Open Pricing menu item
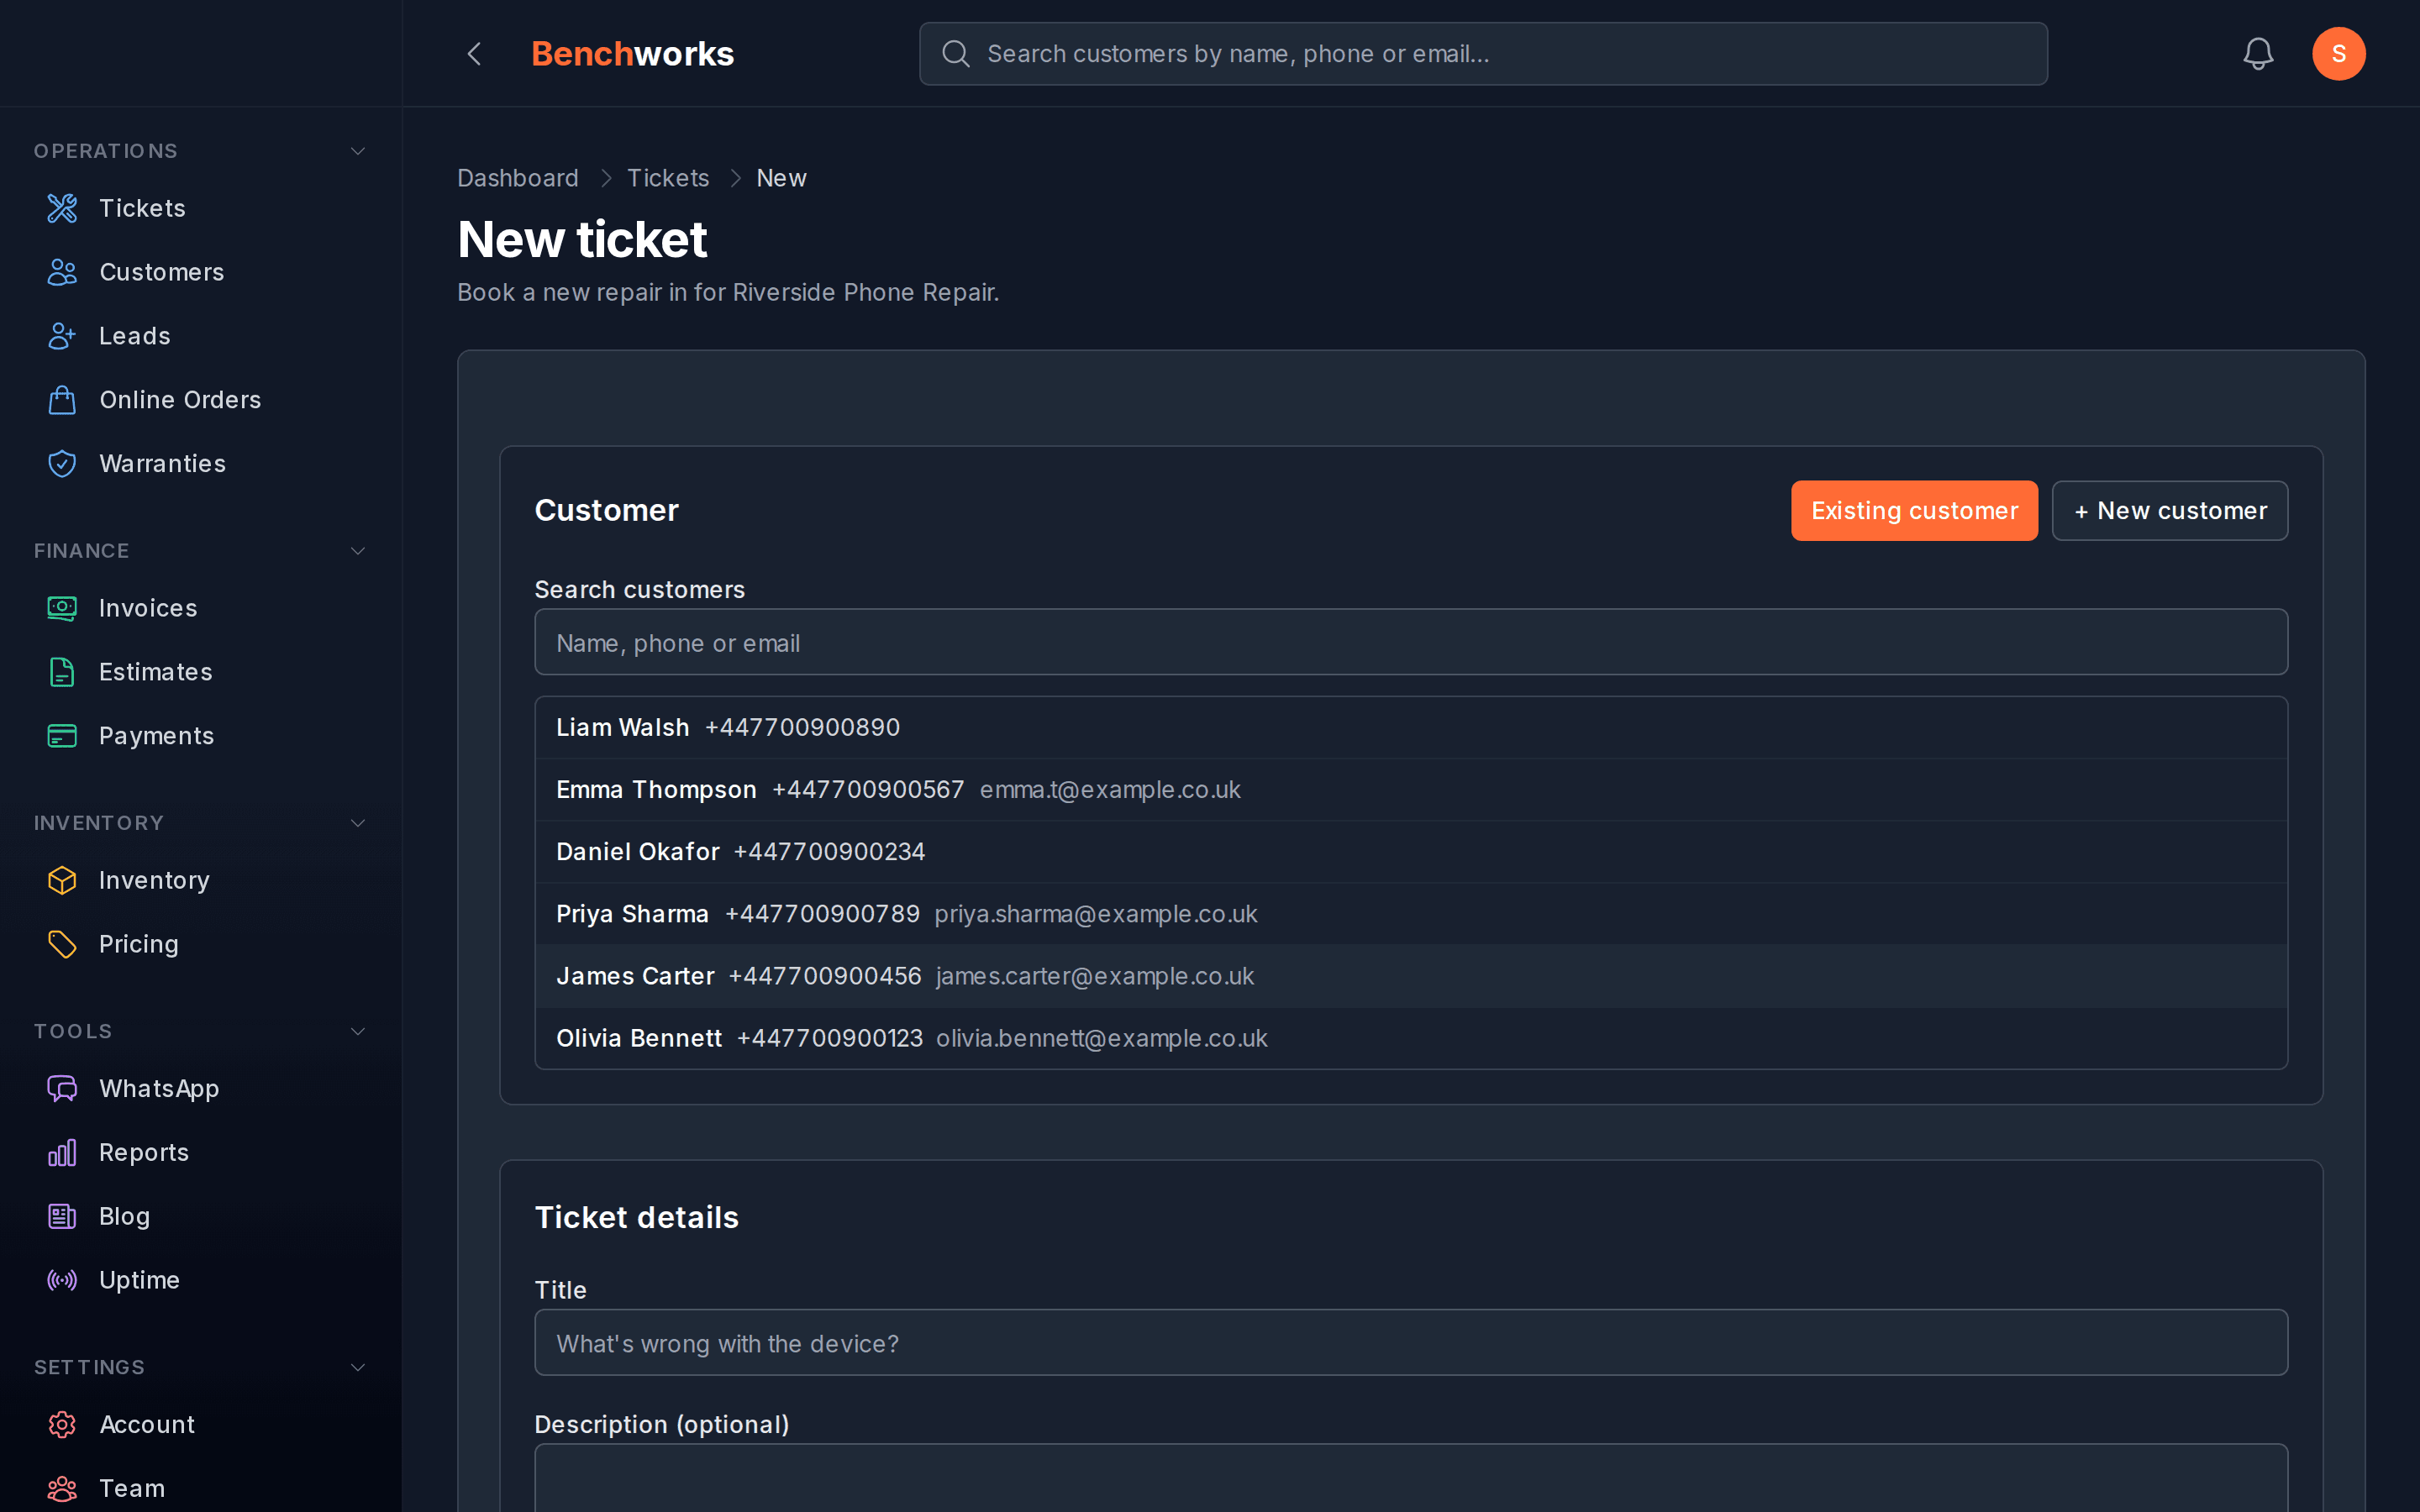This screenshot has height=1512, width=2420. click(x=201, y=944)
